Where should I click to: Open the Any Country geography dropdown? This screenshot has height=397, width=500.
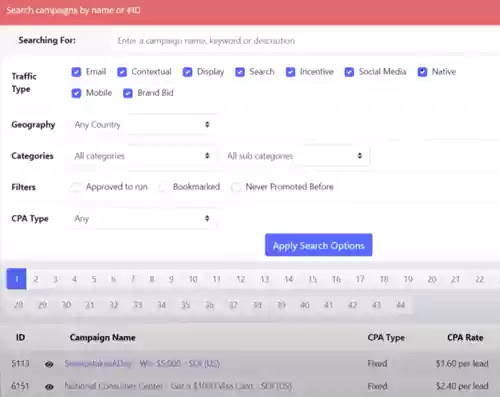142,125
